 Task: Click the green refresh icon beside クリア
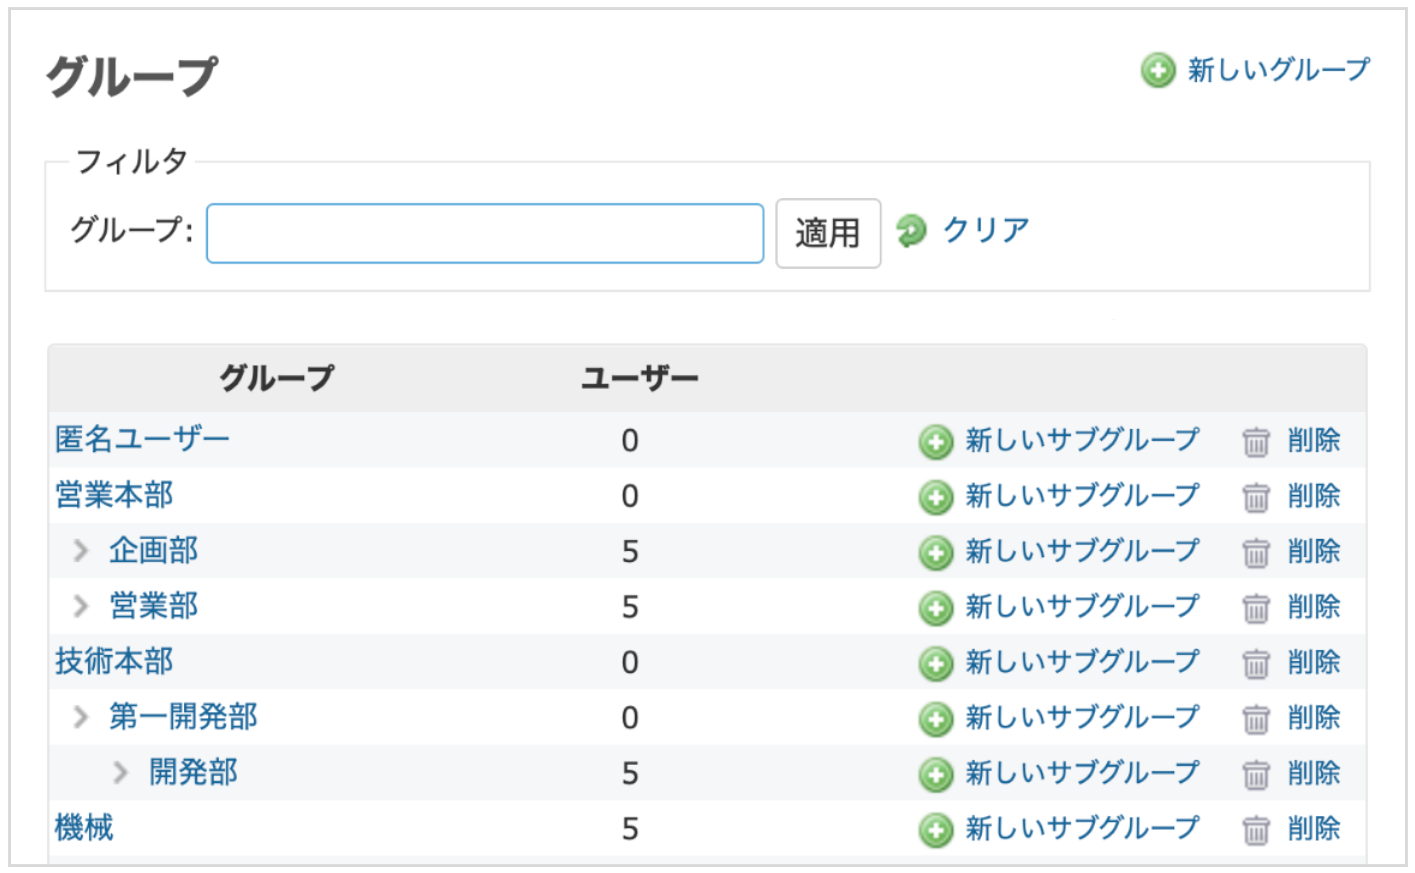pos(911,231)
